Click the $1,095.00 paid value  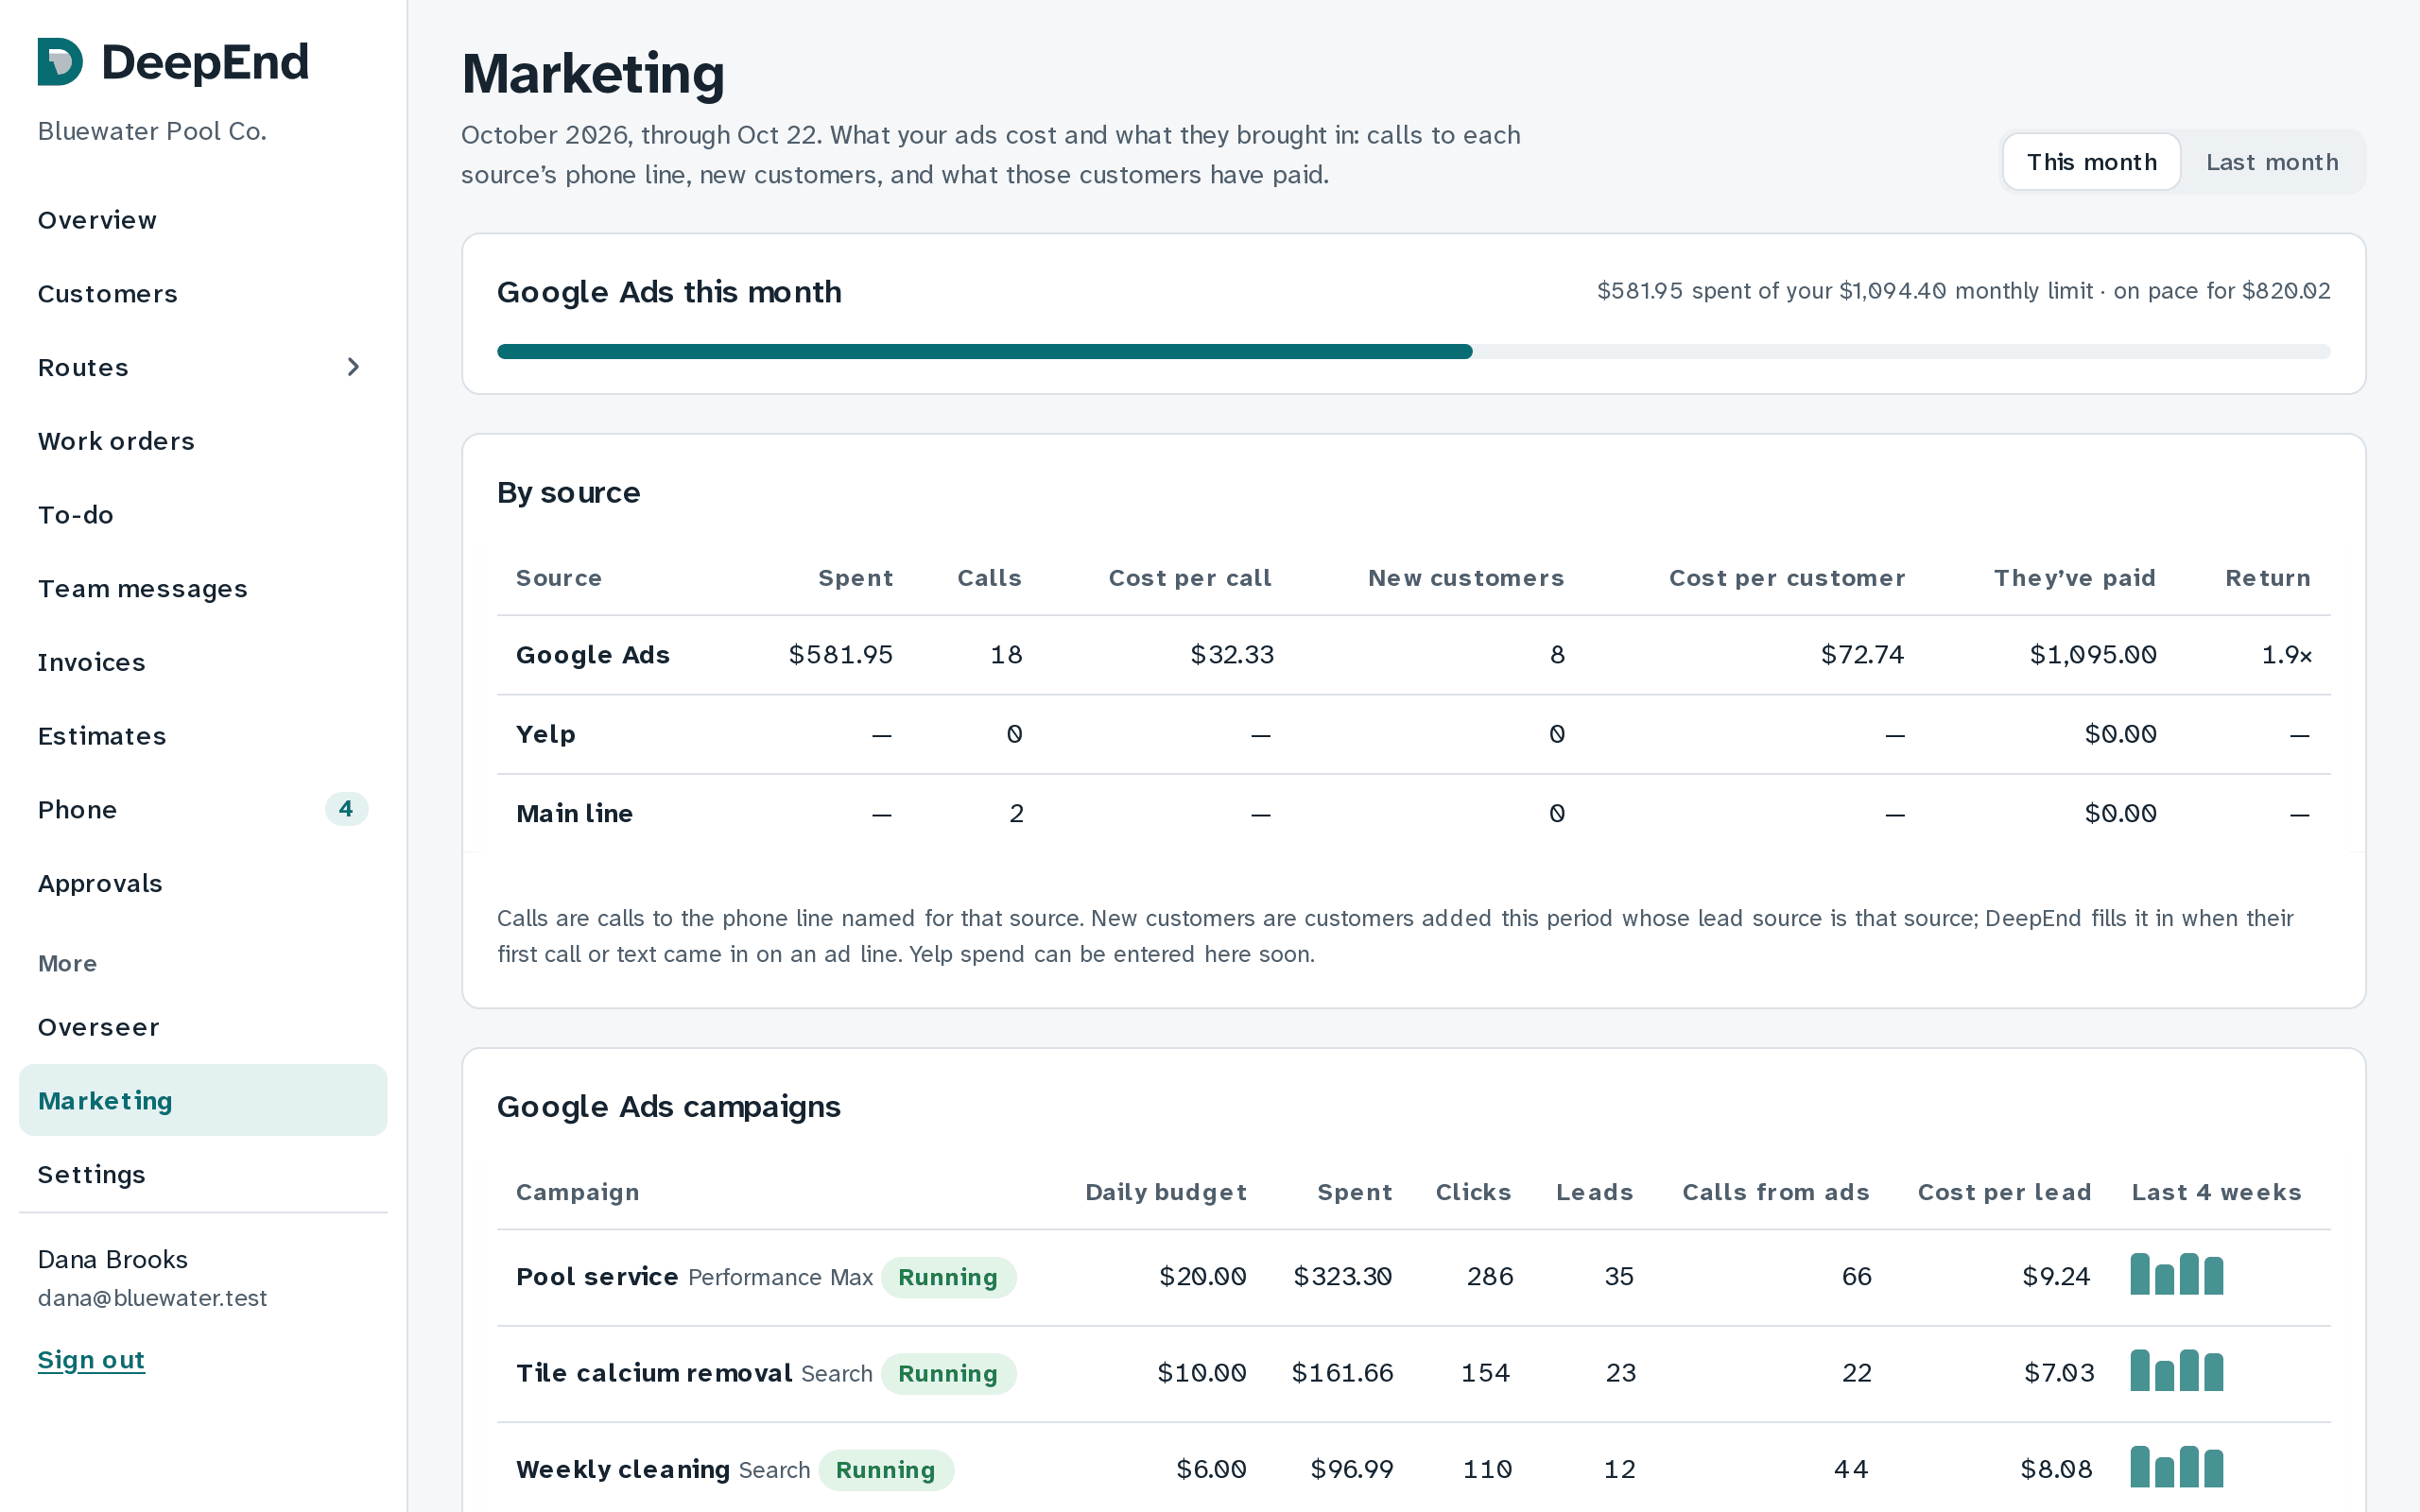tap(2093, 655)
